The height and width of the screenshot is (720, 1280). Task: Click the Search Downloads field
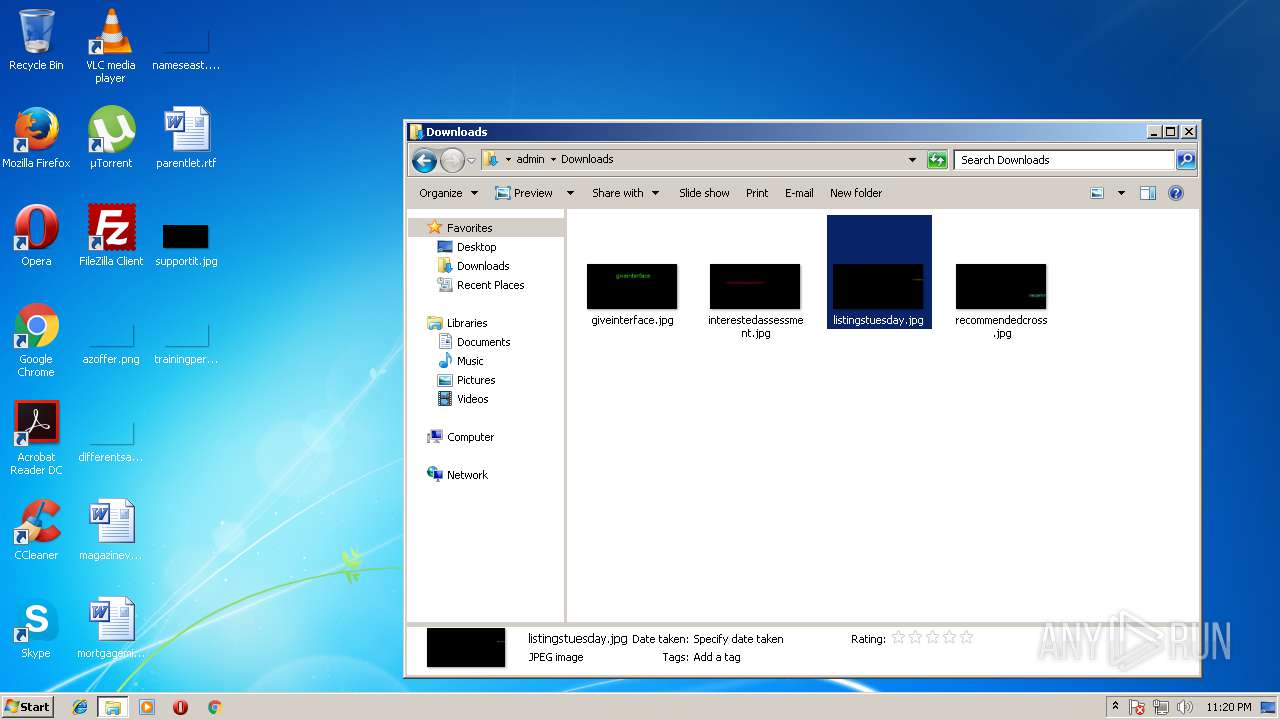(1064, 160)
